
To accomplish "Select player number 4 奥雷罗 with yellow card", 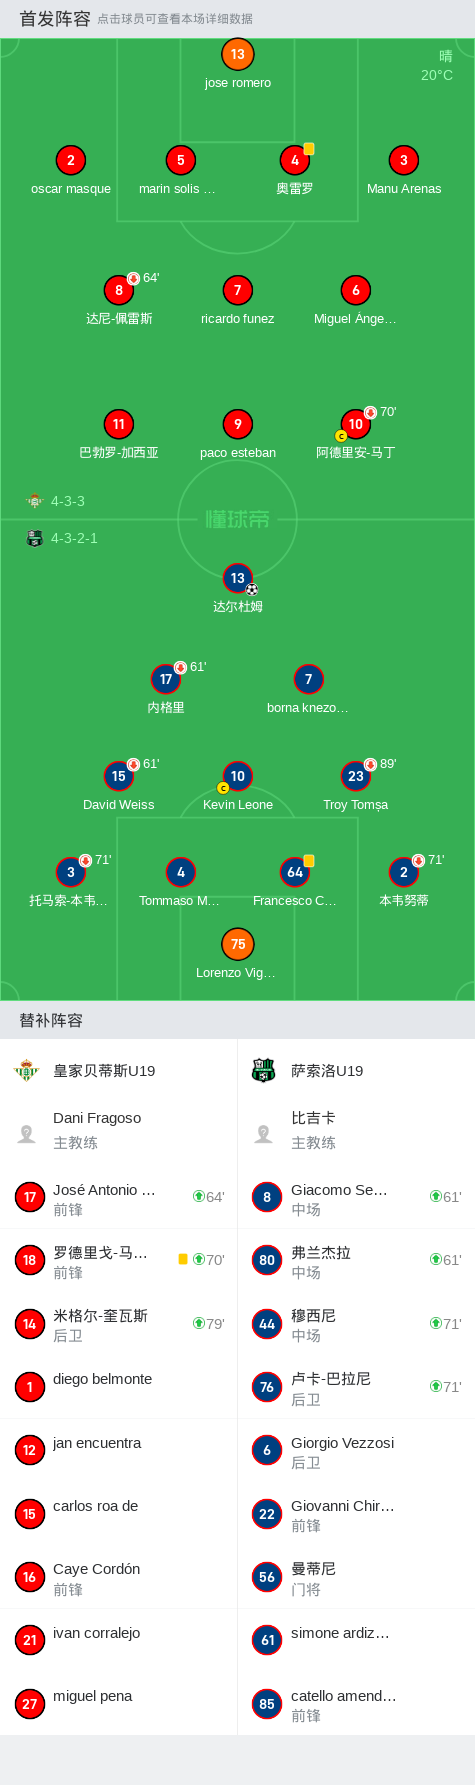I will (294, 160).
